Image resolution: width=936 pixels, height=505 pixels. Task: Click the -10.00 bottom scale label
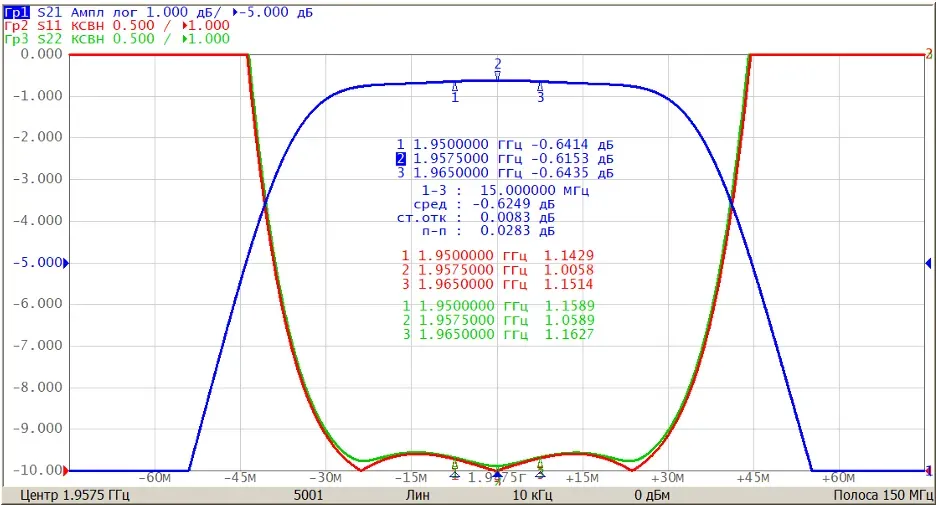coord(37,470)
